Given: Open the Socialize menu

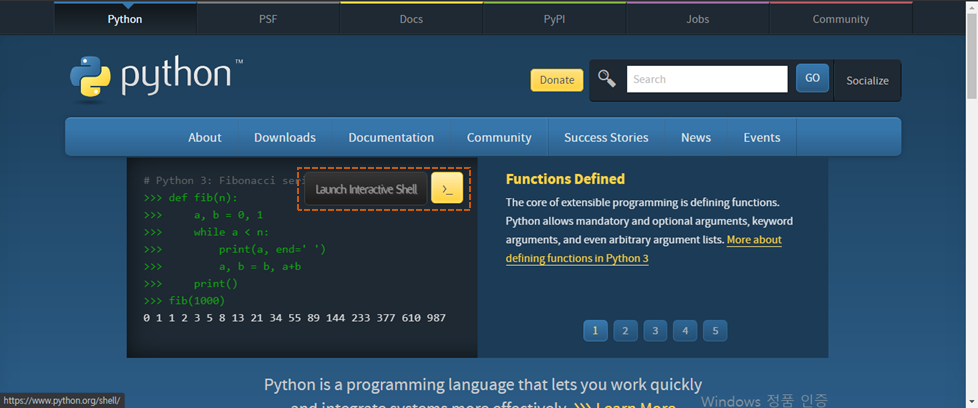Looking at the screenshot, I should click(x=867, y=80).
